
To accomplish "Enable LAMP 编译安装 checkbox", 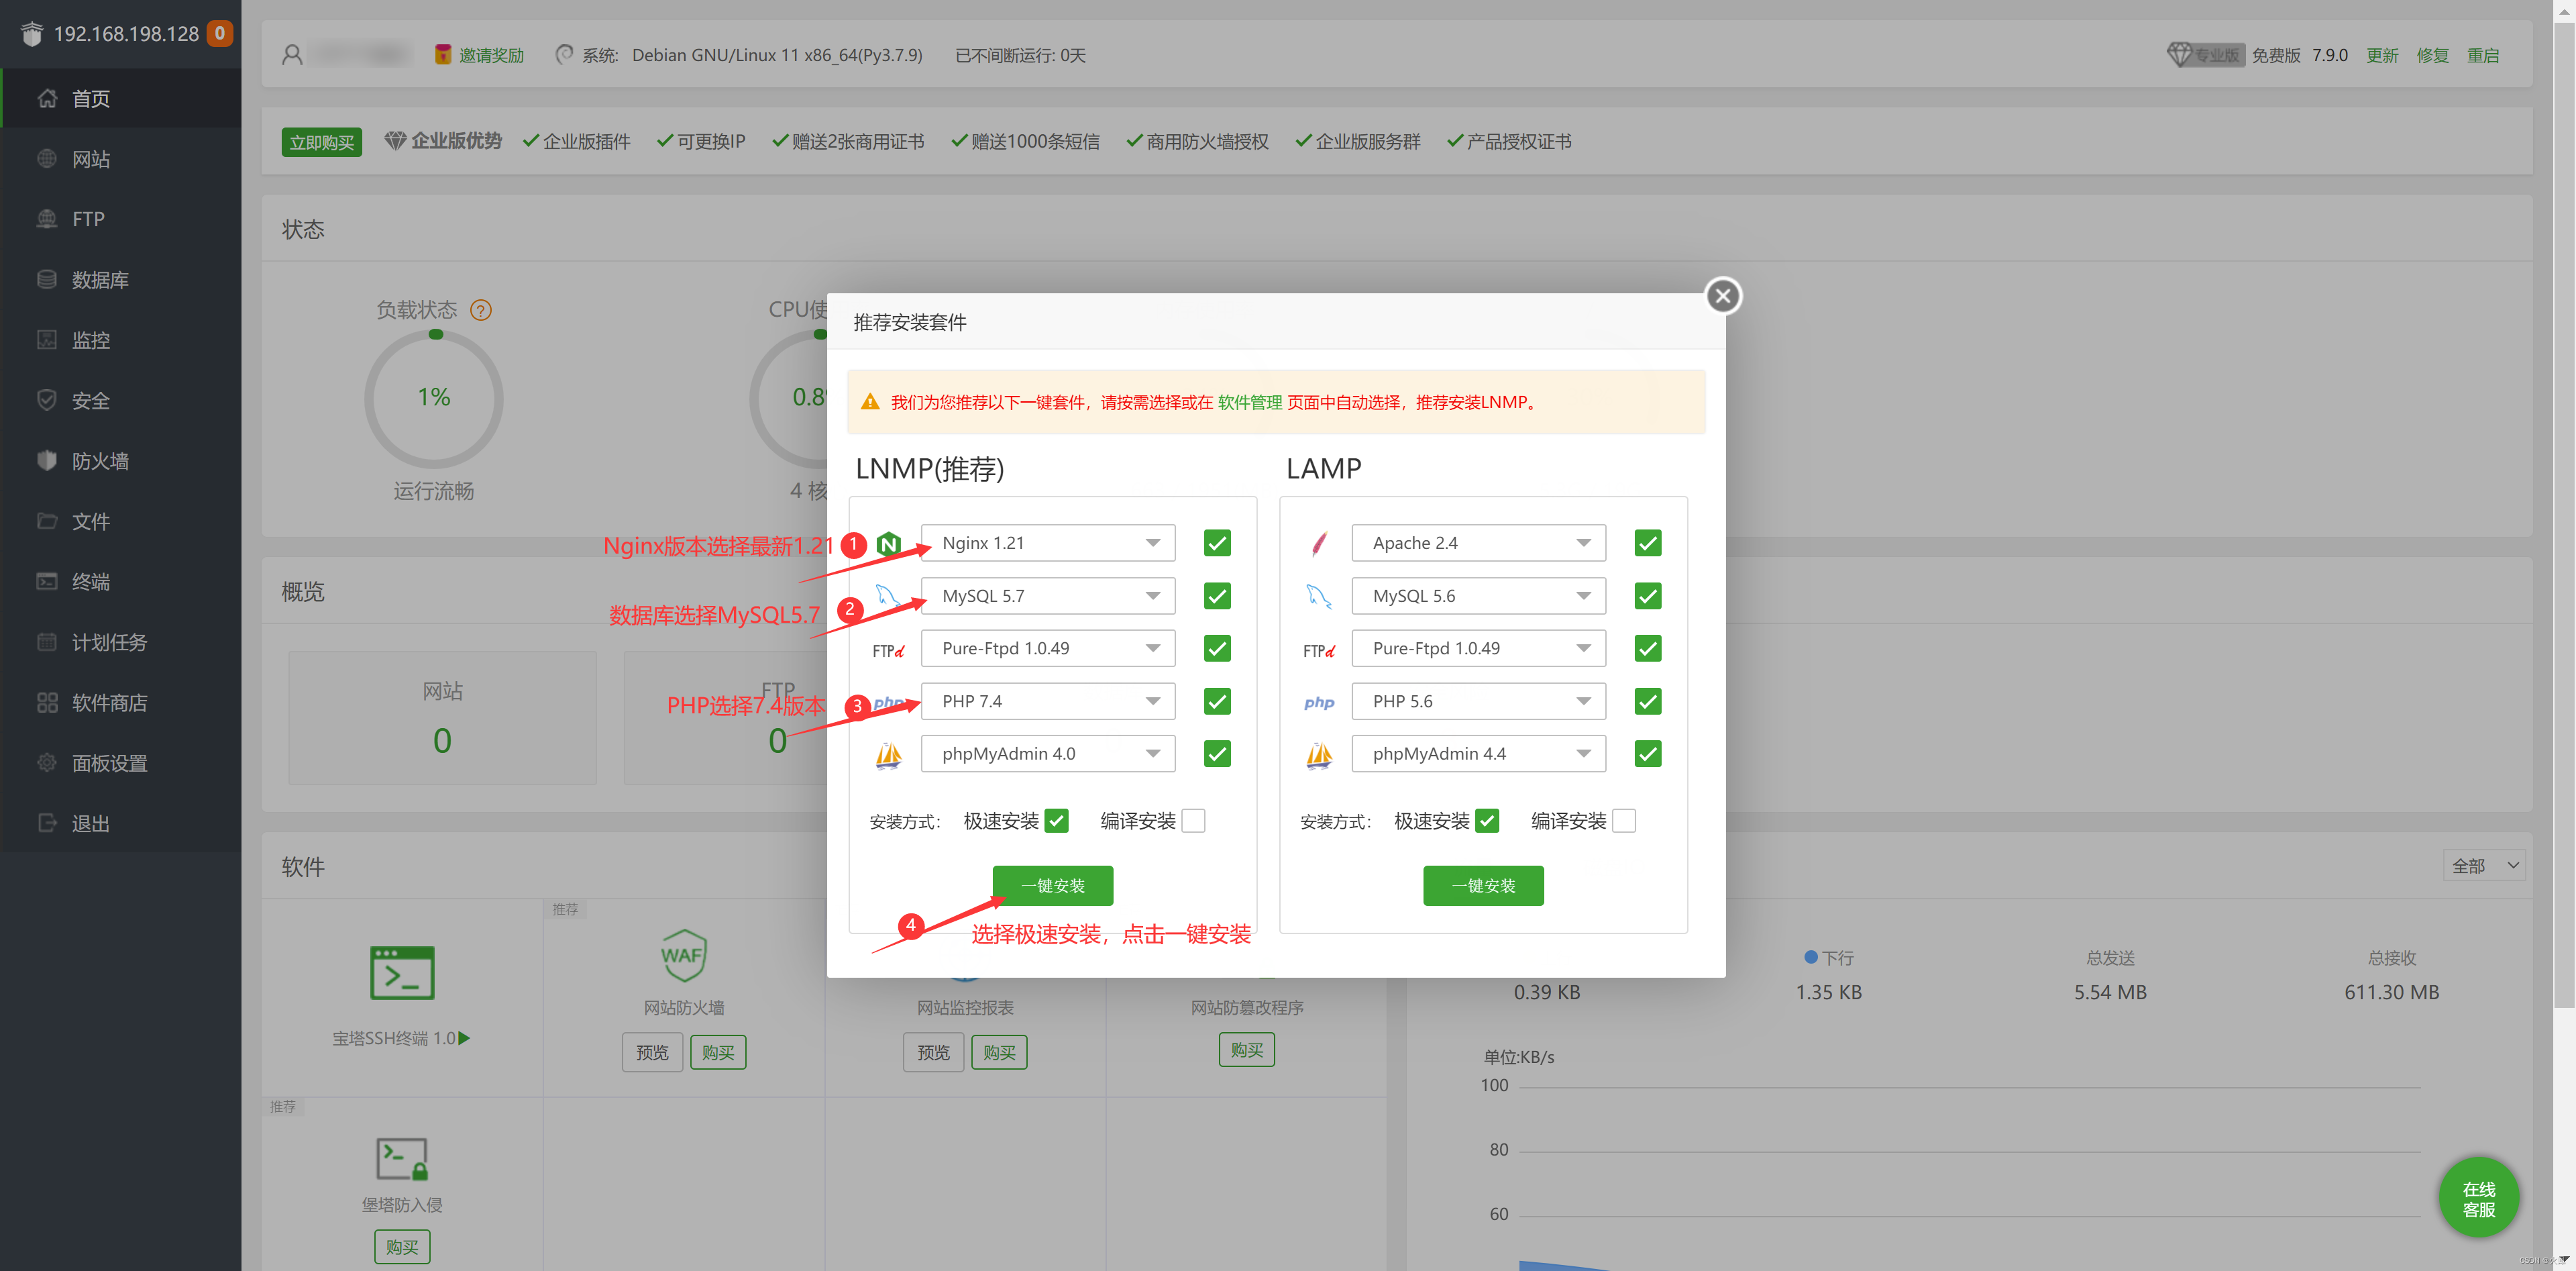I will tap(1624, 821).
